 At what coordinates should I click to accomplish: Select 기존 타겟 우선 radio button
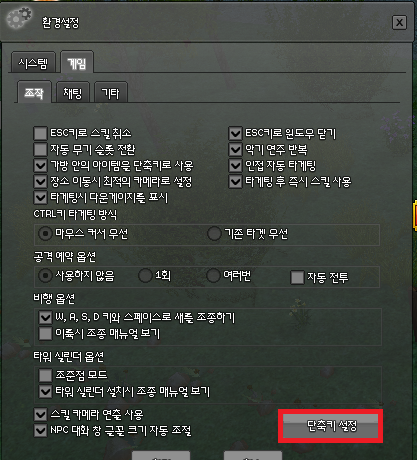[214, 234]
